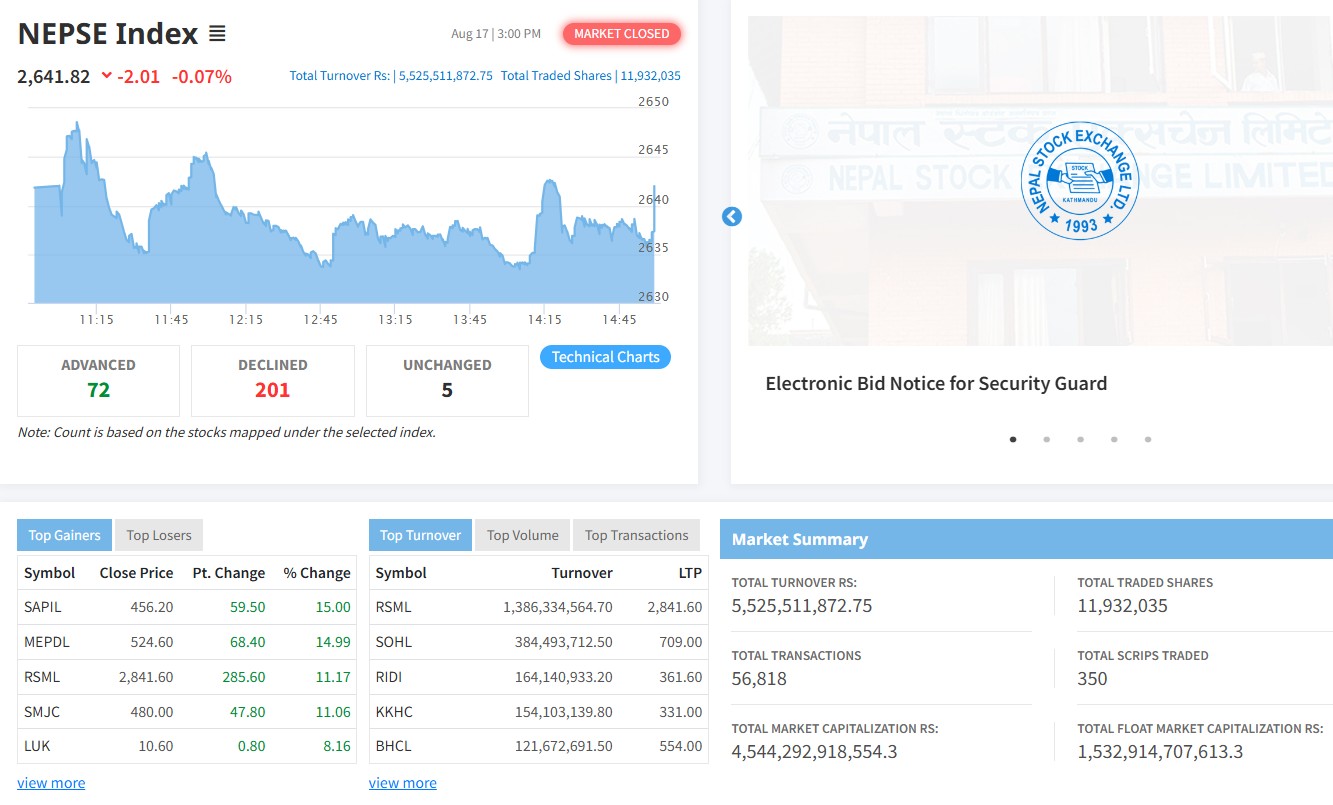
Task: Click the Aug 17 3:00 PM timestamp
Action: pos(496,34)
